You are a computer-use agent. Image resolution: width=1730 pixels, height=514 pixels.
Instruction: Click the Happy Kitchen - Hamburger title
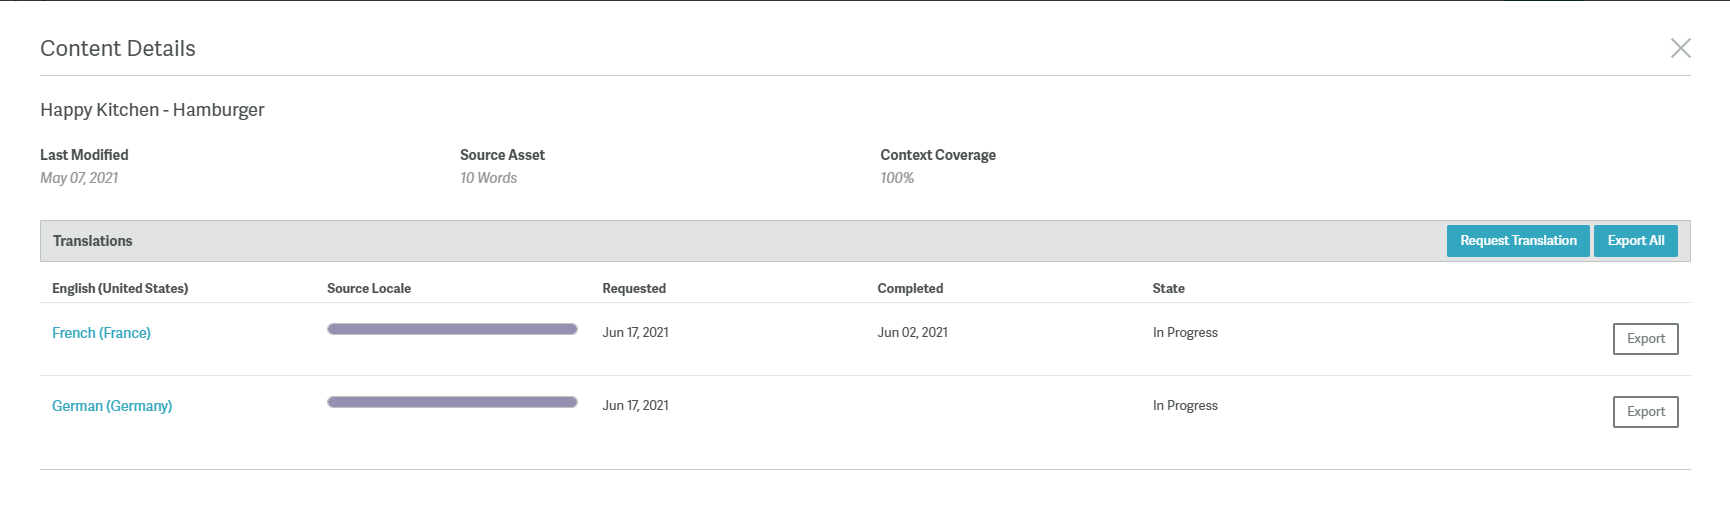coord(152,110)
